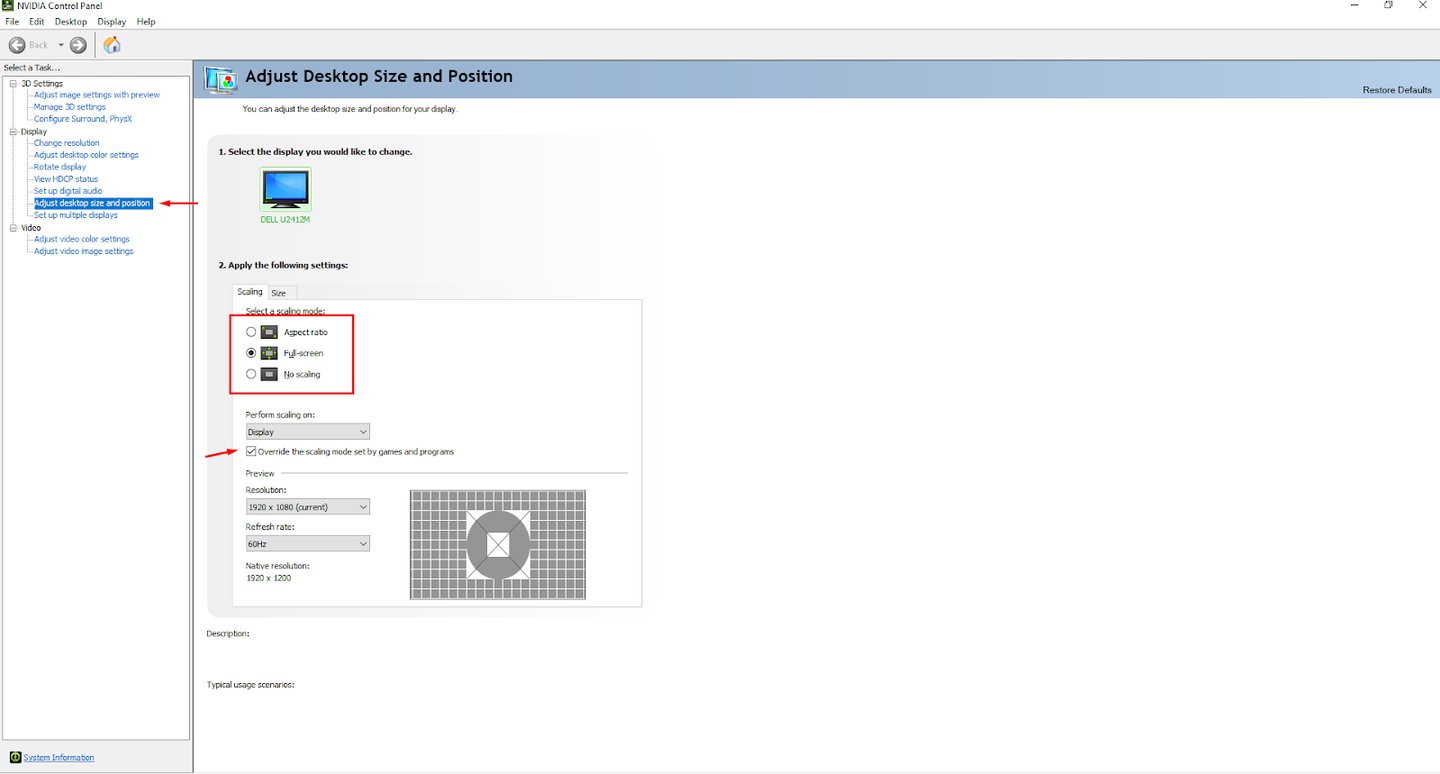Select the No scaling radio button

pyautogui.click(x=251, y=373)
